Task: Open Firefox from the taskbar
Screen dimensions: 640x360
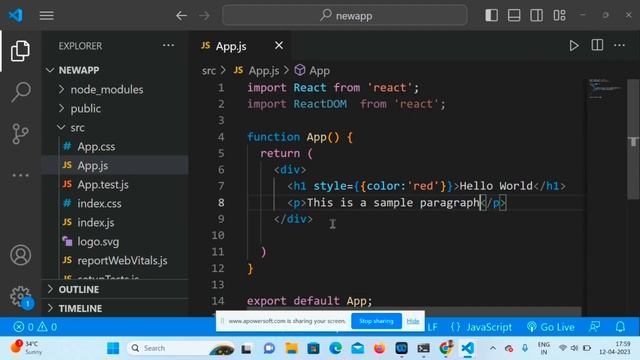Action: (x=379, y=348)
